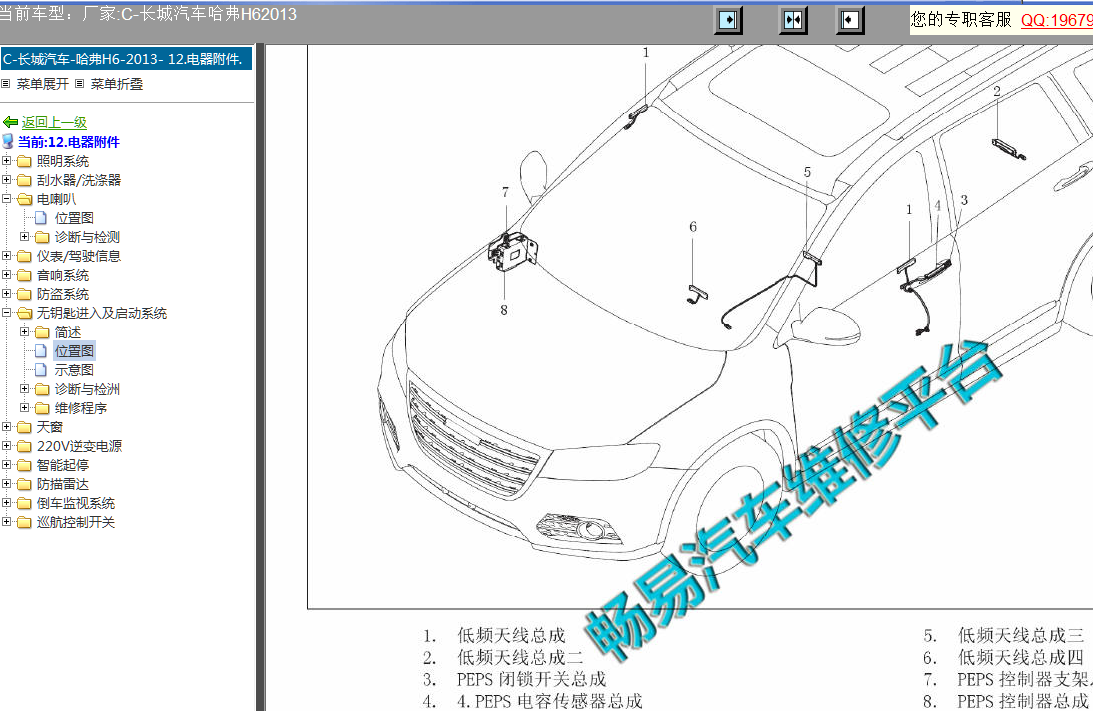
Task: Expand the 维修程序 subfolder
Action: (x=24, y=408)
